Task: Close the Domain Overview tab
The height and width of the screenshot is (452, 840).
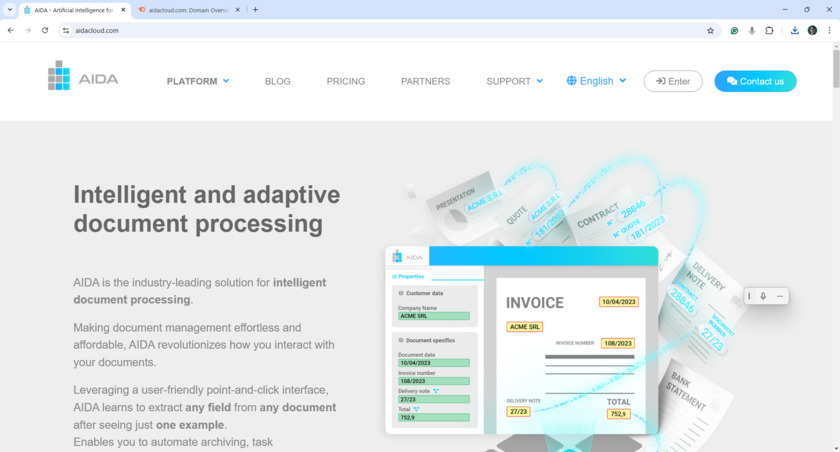Action: pos(237,10)
